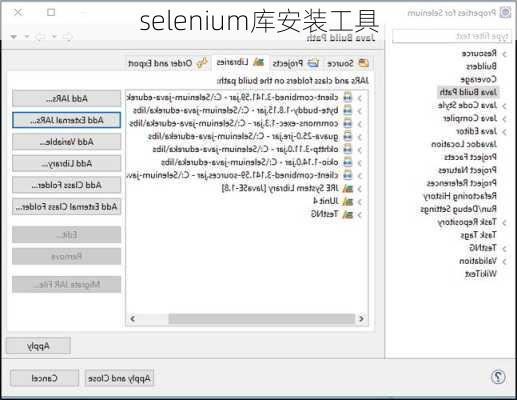Click the Cancel button
Screen dimensions: 517x400
pos(44,378)
